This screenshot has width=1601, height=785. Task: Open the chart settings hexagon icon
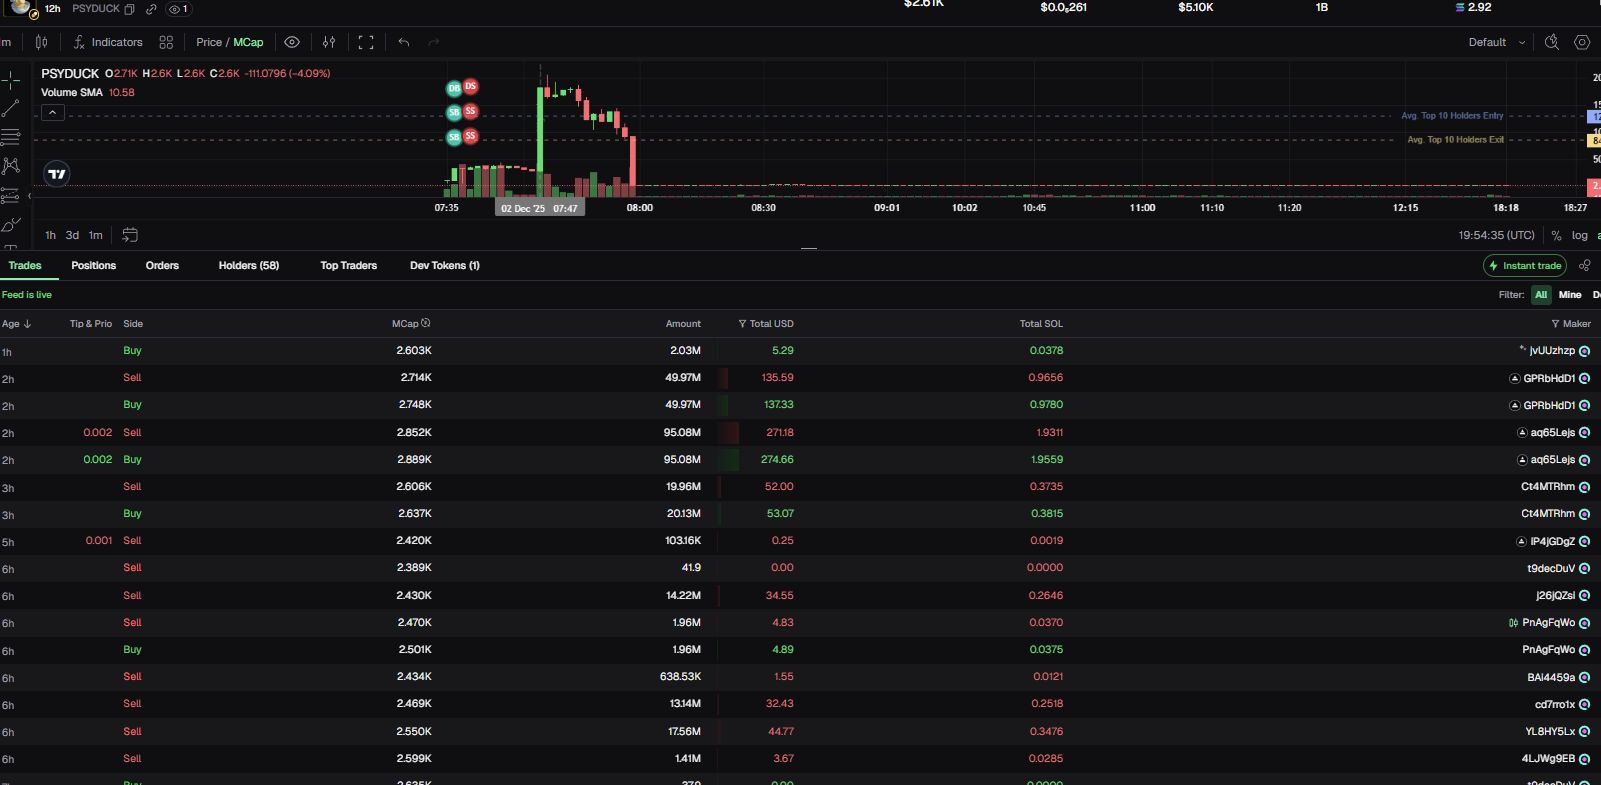pos(1582,42)
